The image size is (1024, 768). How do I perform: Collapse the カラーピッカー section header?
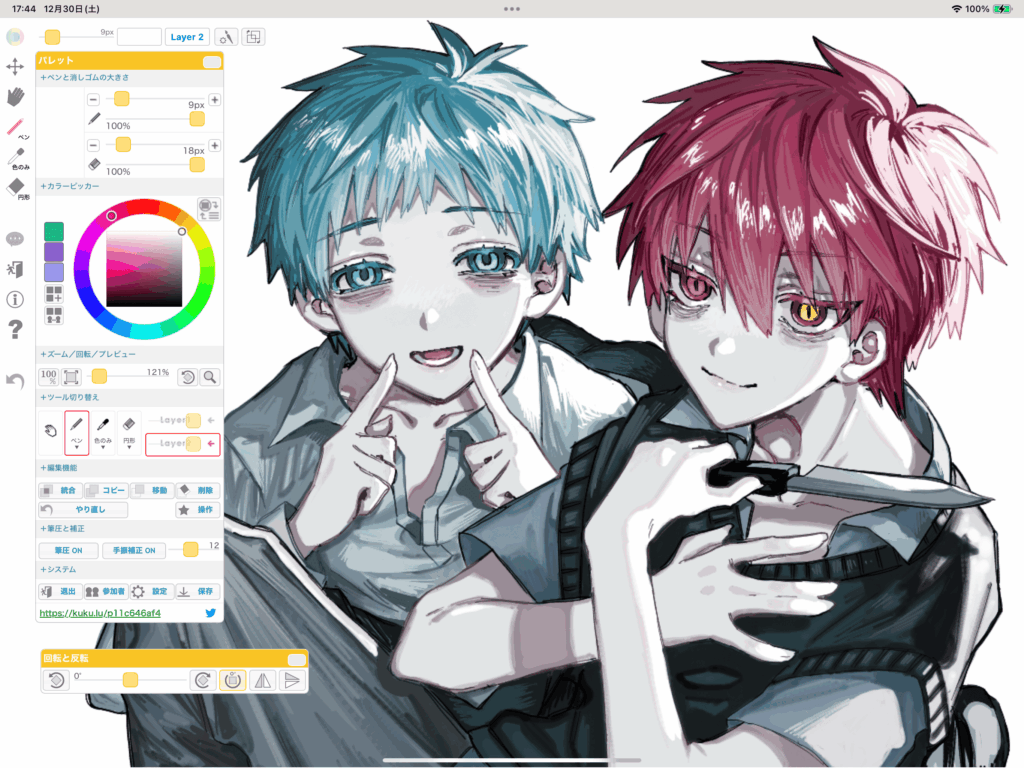70,186
